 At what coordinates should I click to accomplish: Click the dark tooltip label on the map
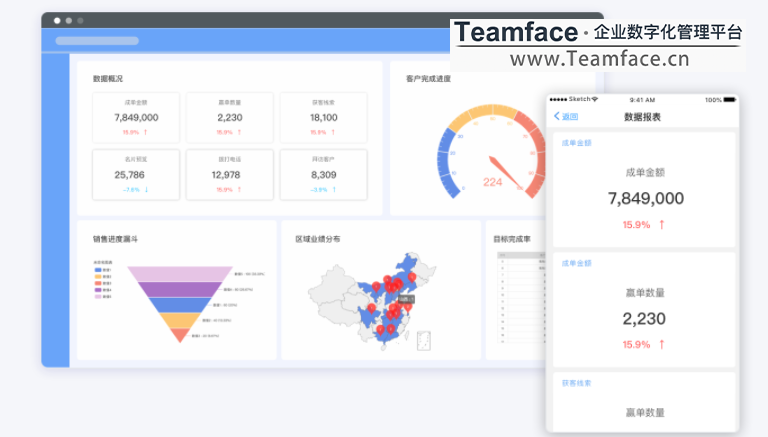pyautogui.click(x=407, y=299)
